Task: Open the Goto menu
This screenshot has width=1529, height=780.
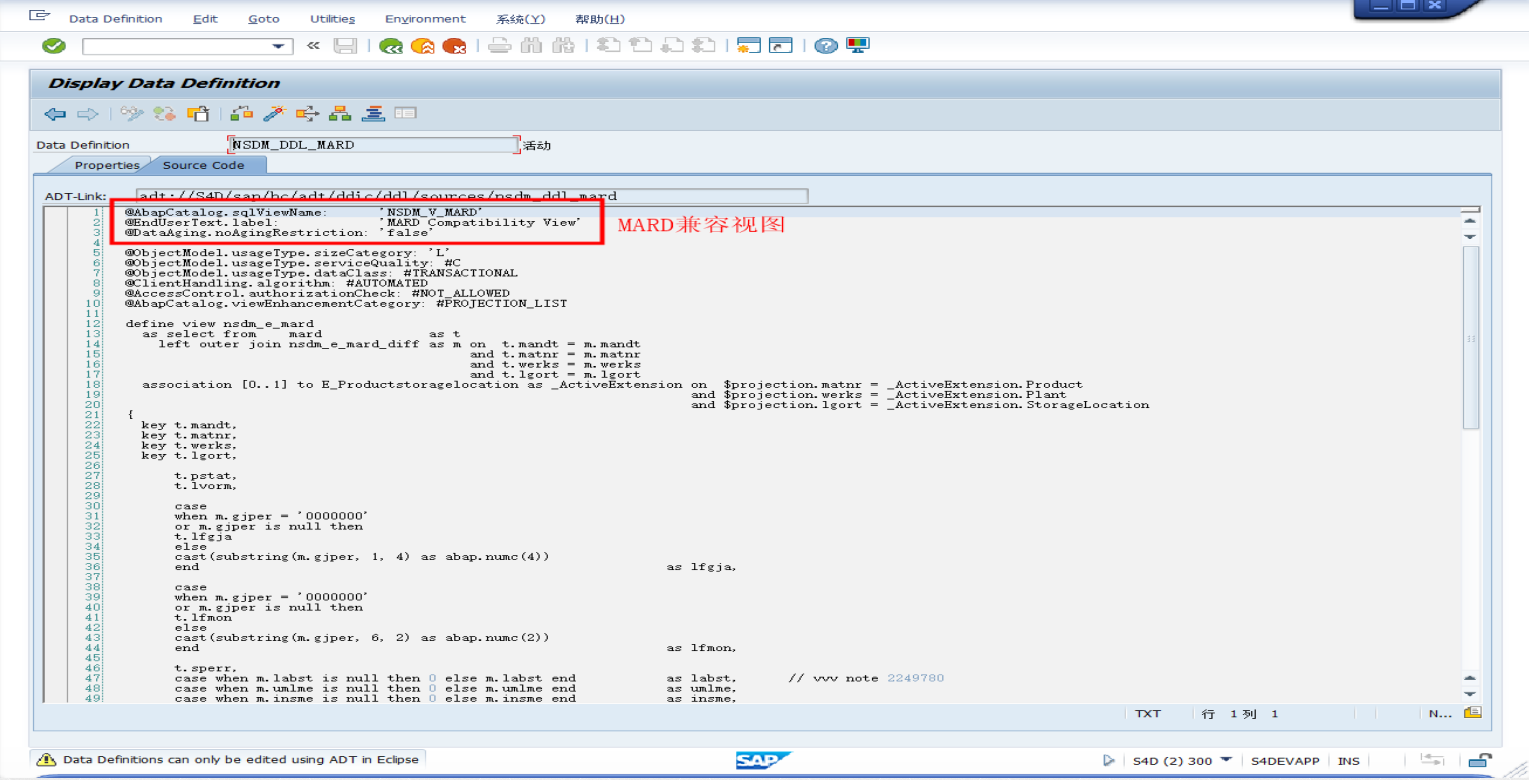Action: pos(264,19)
